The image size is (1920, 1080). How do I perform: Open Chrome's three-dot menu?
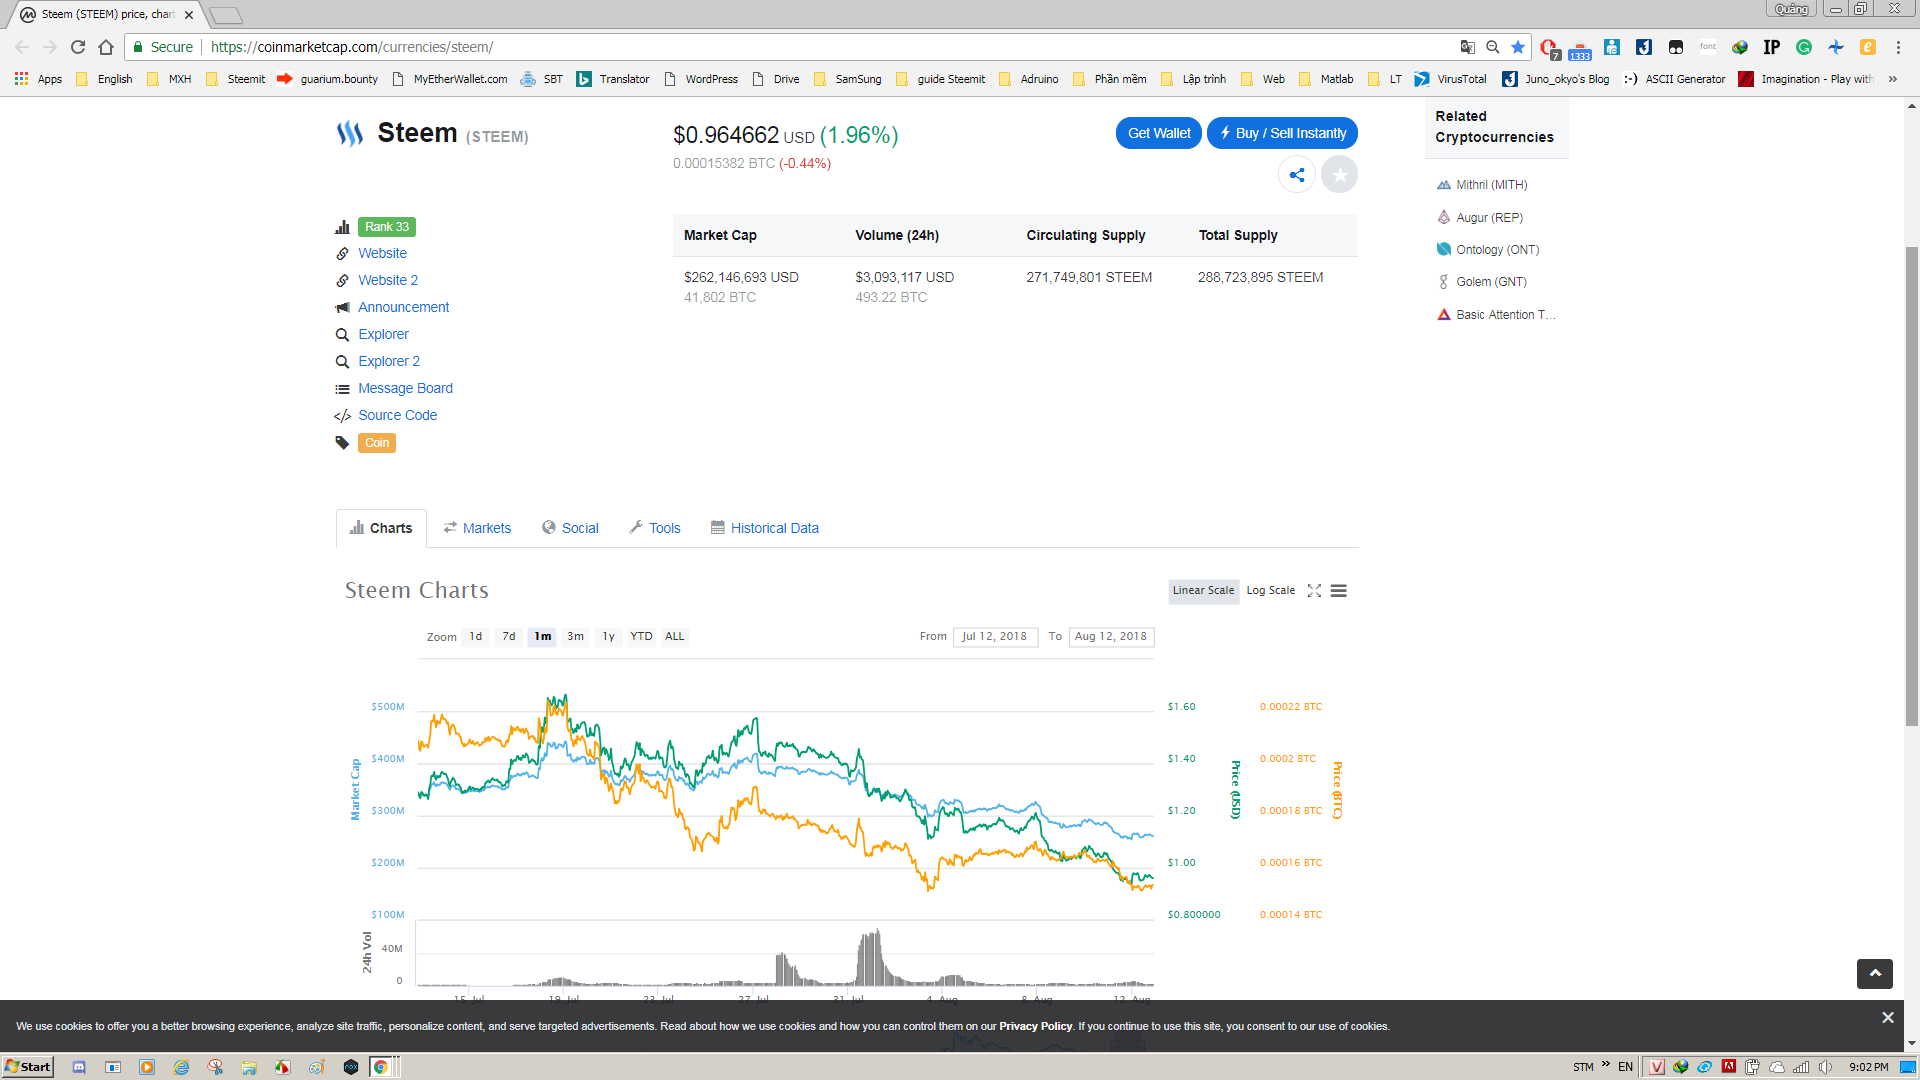tap(1898, 47)
